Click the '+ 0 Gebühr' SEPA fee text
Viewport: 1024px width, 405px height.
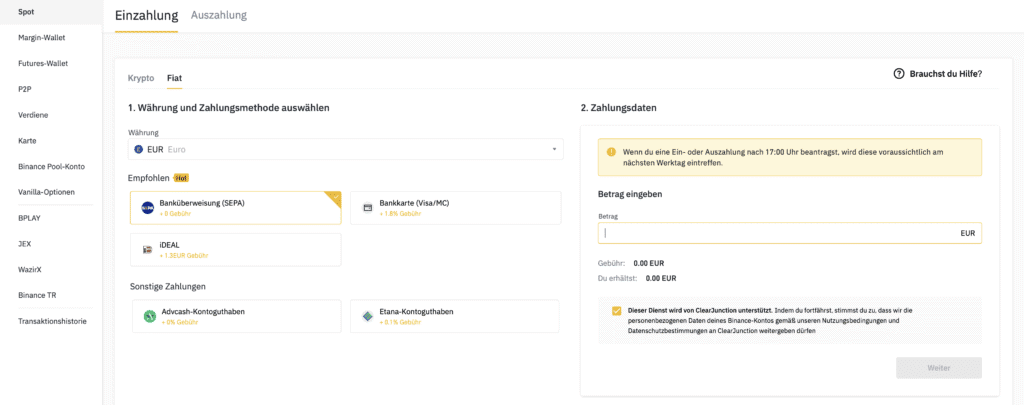[x=176, y=214]
